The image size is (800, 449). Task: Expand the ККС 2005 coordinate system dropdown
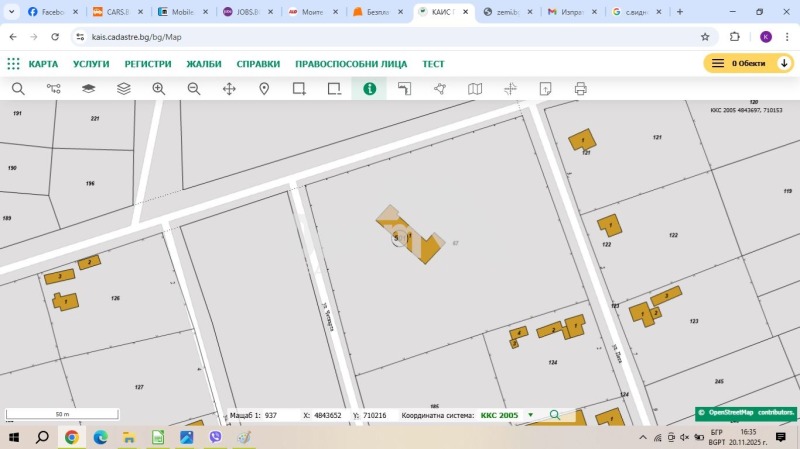530,415
